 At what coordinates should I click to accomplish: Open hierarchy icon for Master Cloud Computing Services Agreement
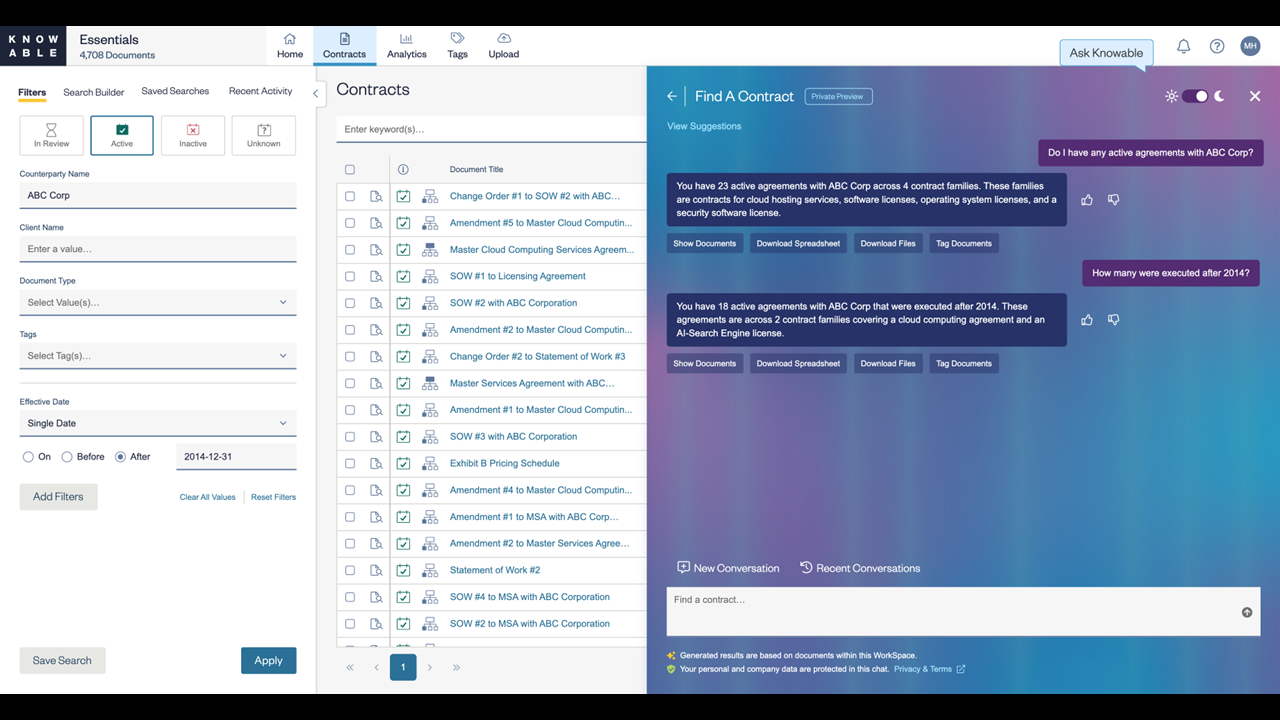[x=430, y=249]
